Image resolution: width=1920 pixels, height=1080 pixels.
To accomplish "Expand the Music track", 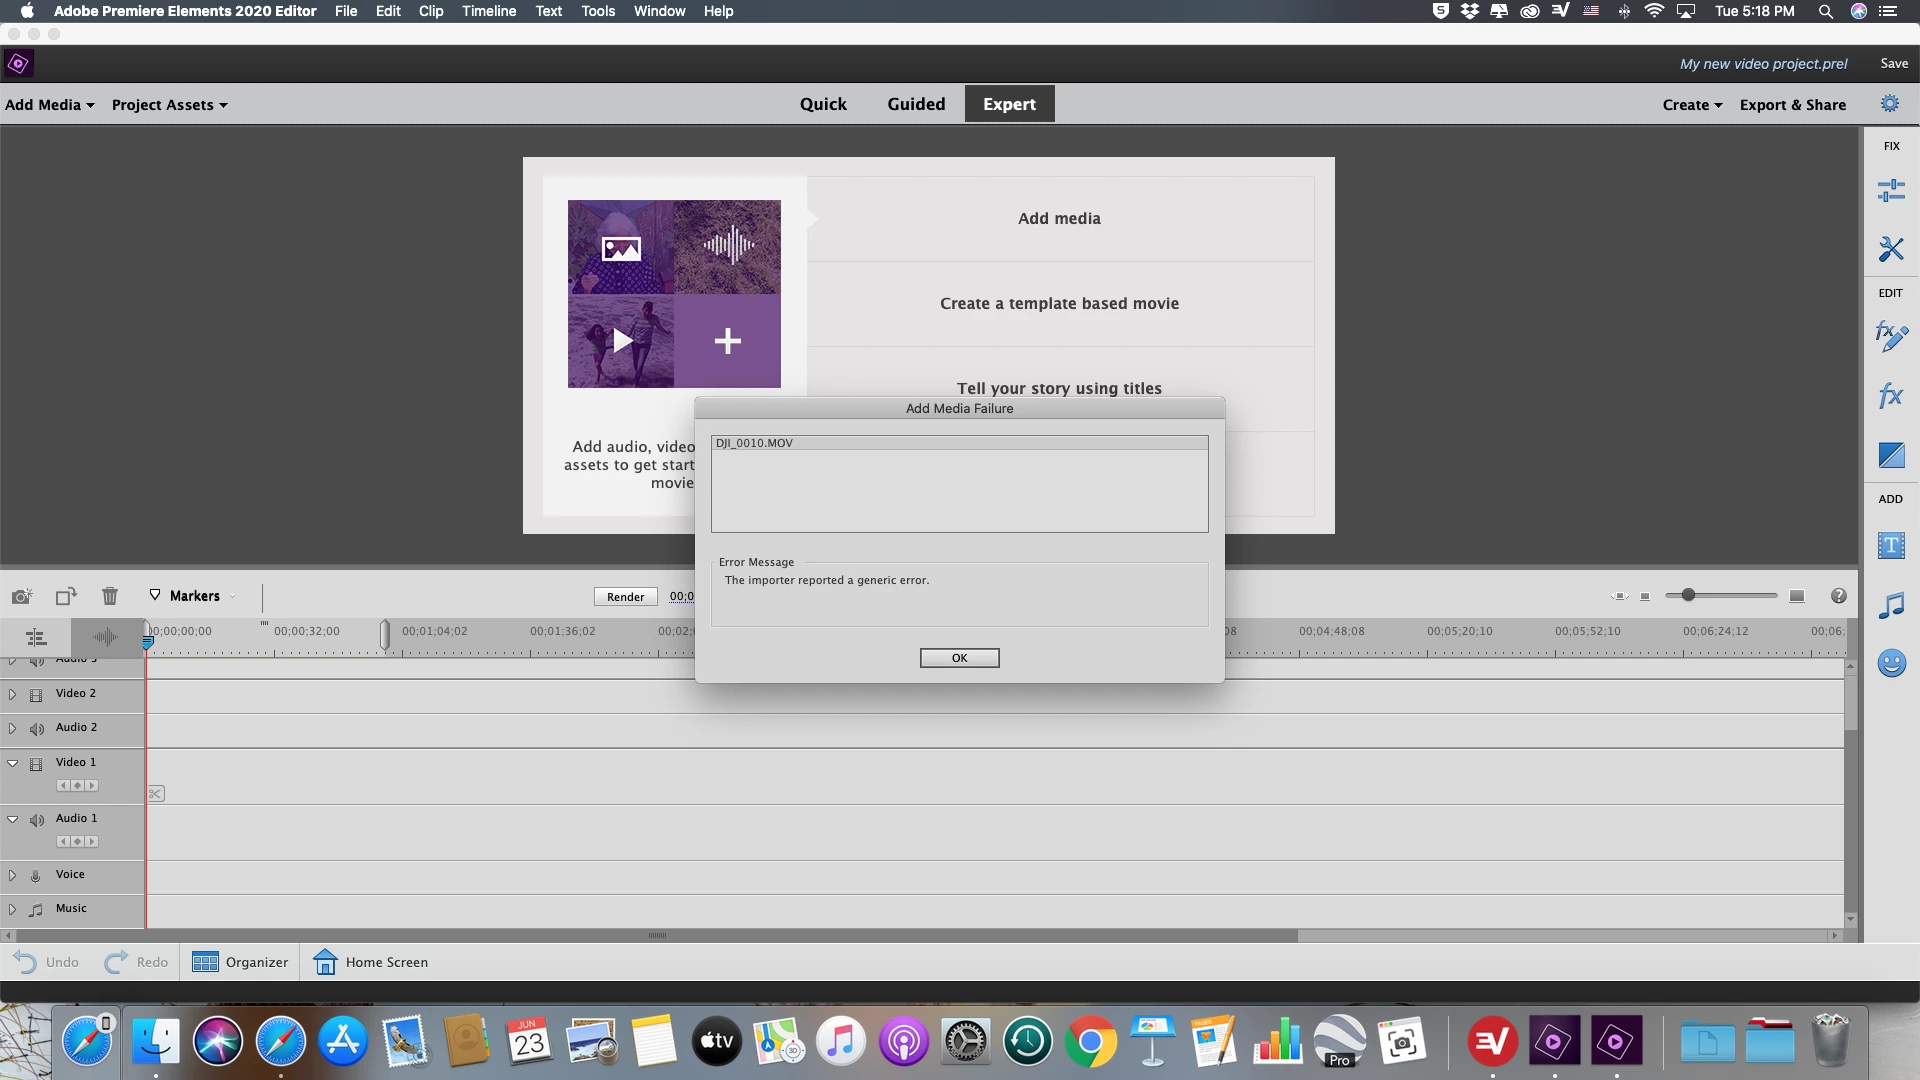I will (x=12, y=909).
